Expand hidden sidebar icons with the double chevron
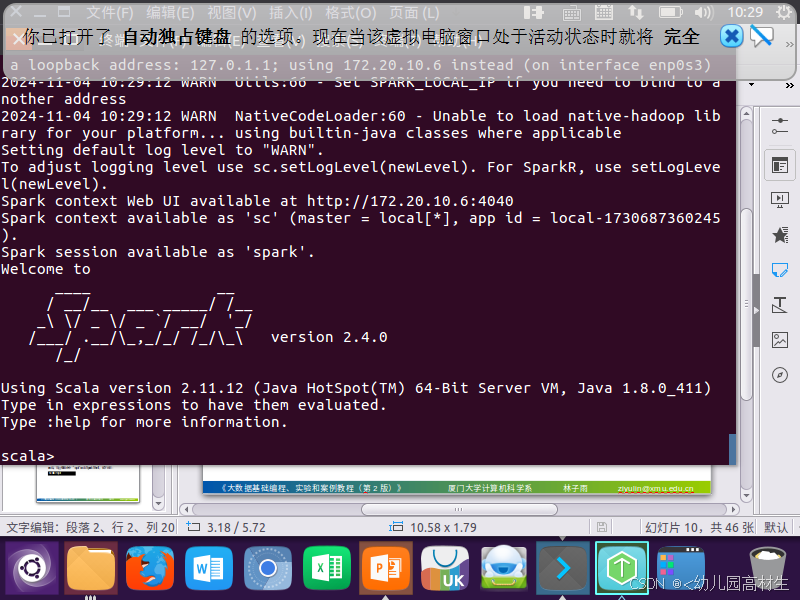This screenshot has height=600, width=800. pos(790,85)
